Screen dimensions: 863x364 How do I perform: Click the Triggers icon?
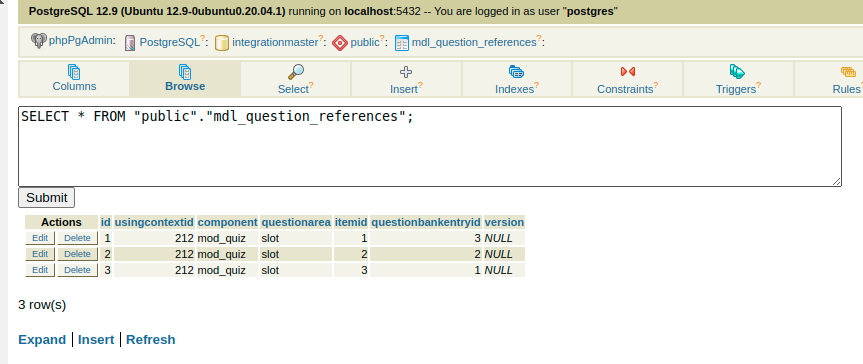coord(738,72)
